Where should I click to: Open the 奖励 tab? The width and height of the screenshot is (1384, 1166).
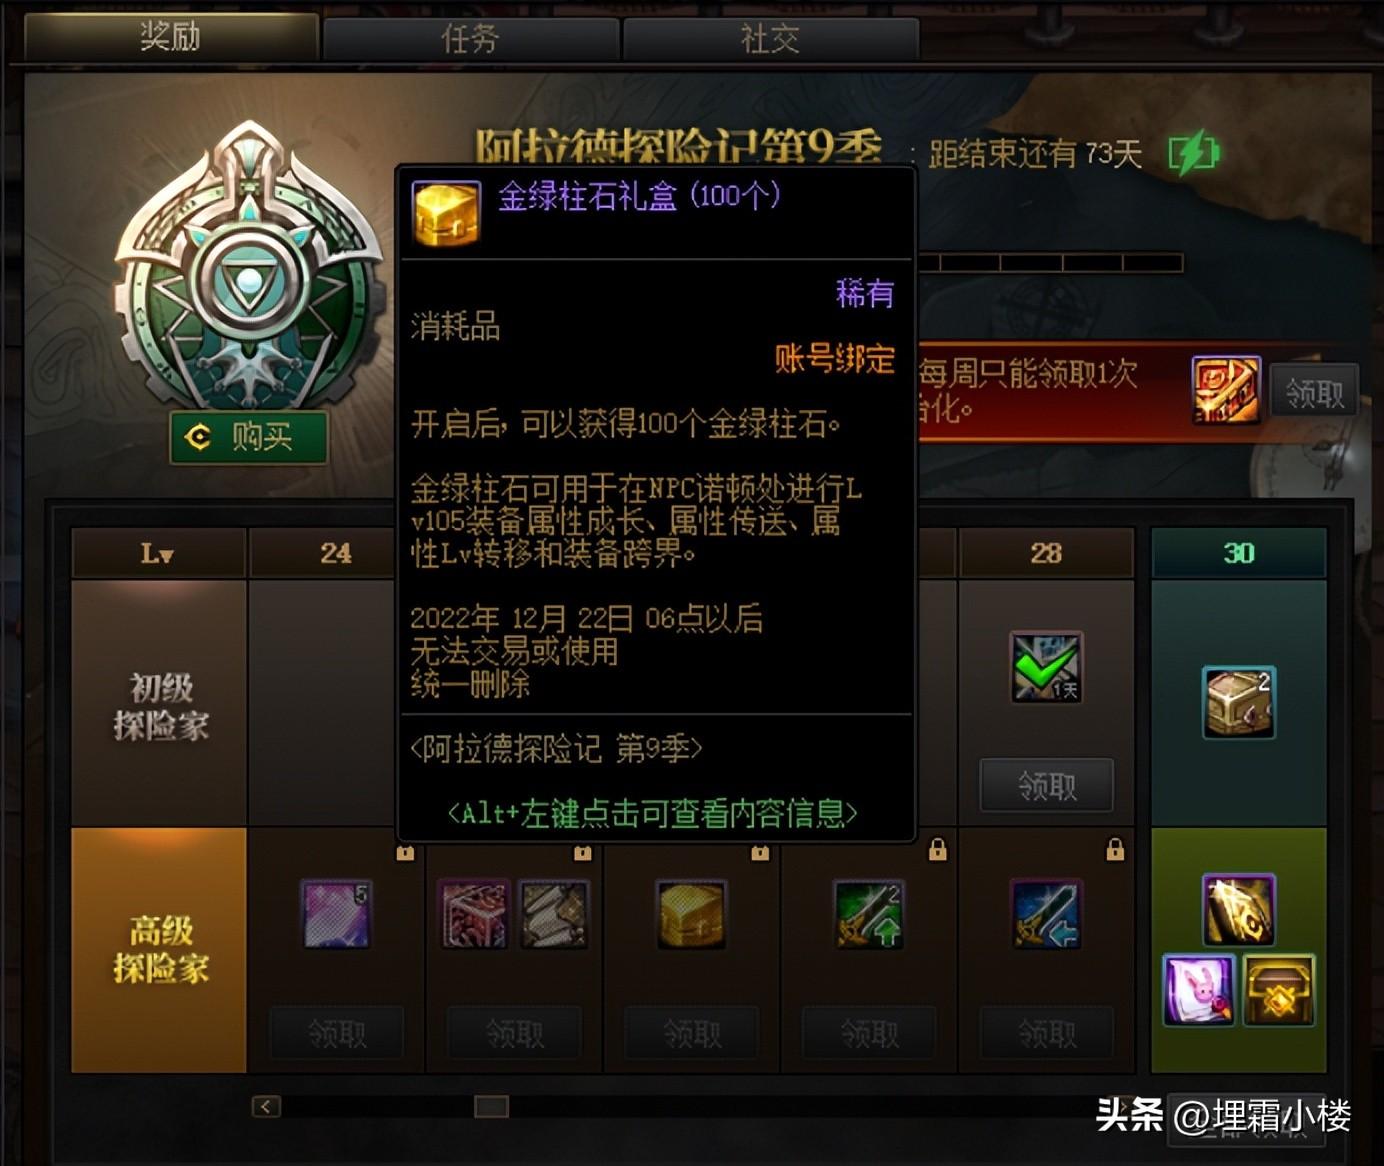click(x=170, y=37)
